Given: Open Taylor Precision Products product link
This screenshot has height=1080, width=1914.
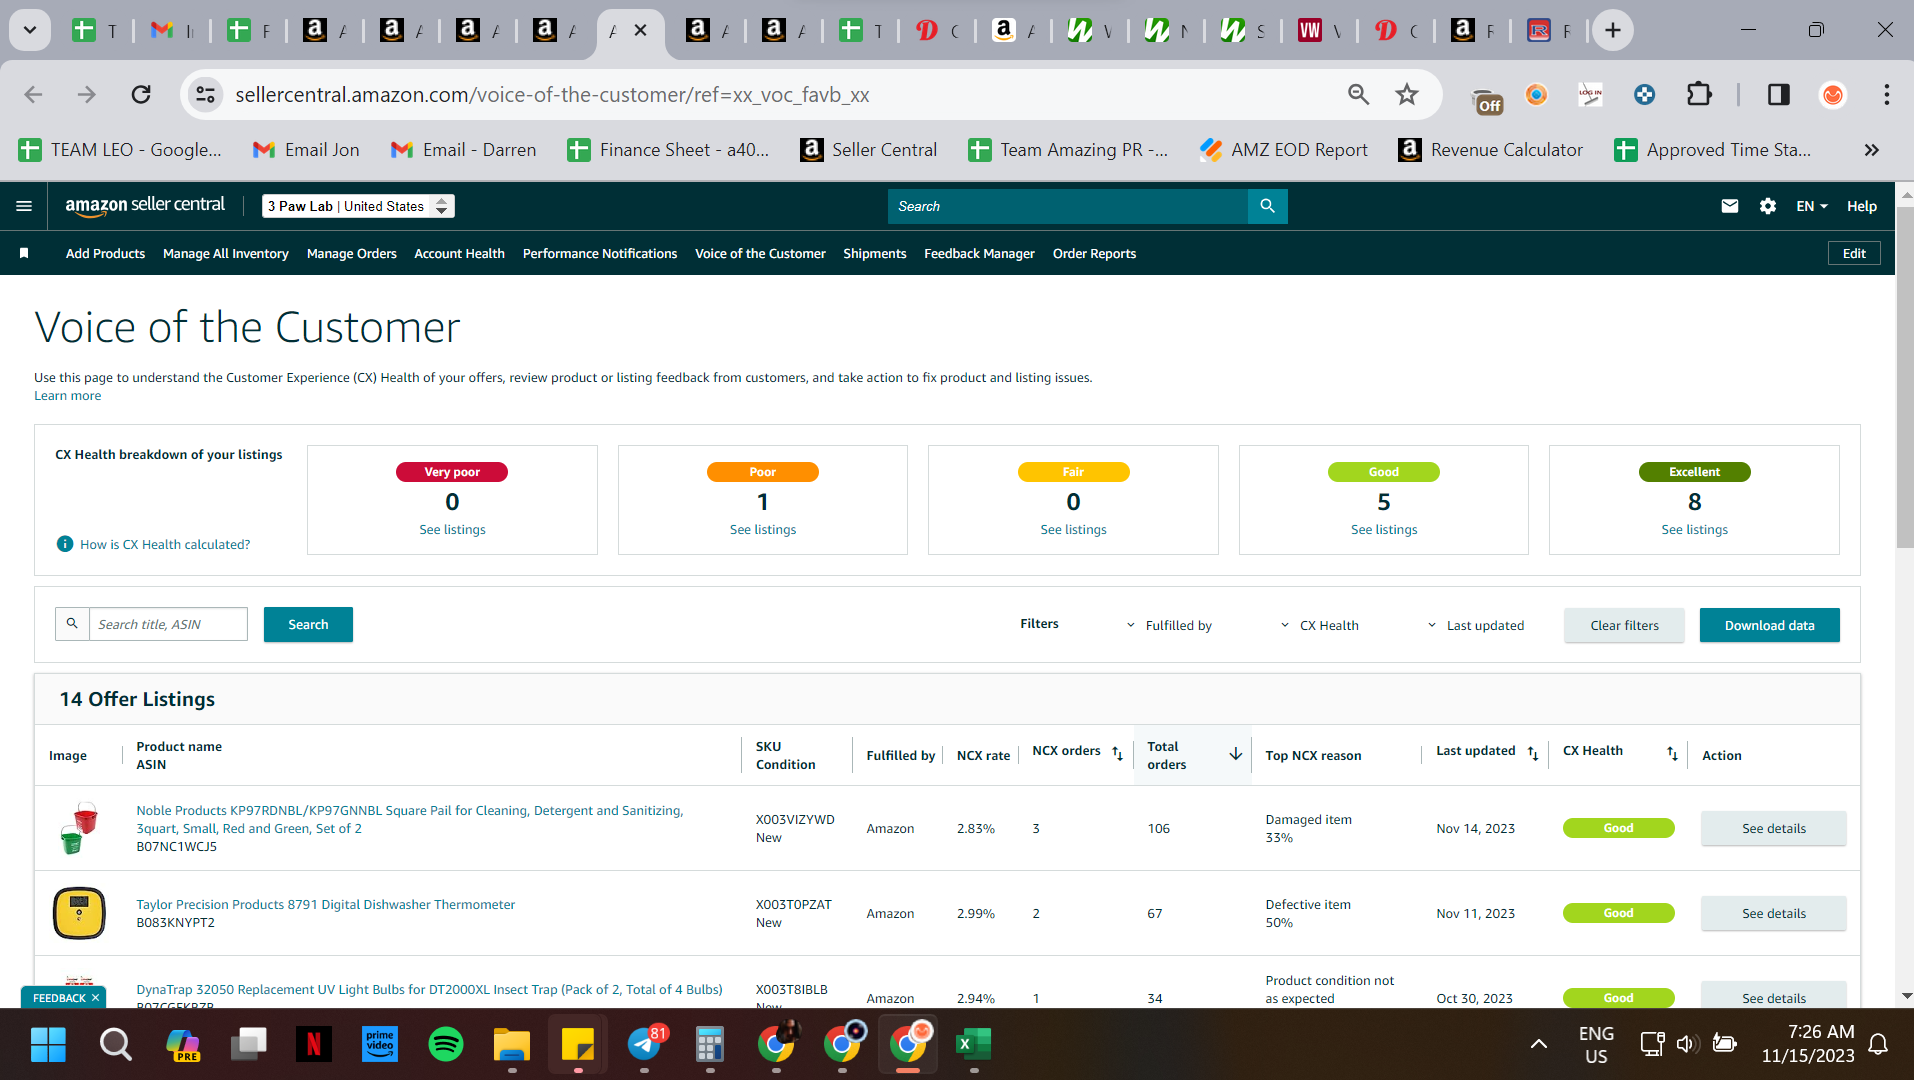Looking at the screenshot, I should pos(325,904).
